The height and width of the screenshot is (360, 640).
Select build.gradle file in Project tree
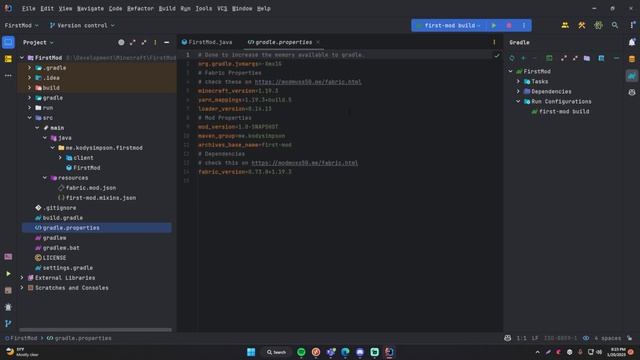pos(59,218)
